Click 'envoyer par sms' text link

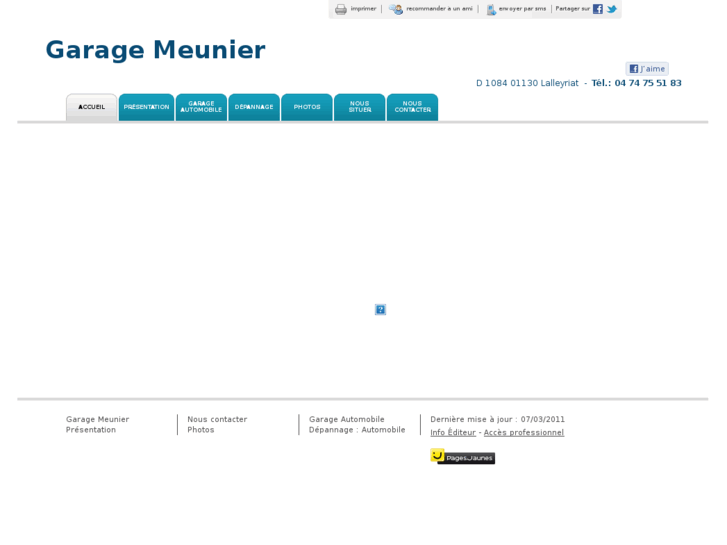click(522, 9)
